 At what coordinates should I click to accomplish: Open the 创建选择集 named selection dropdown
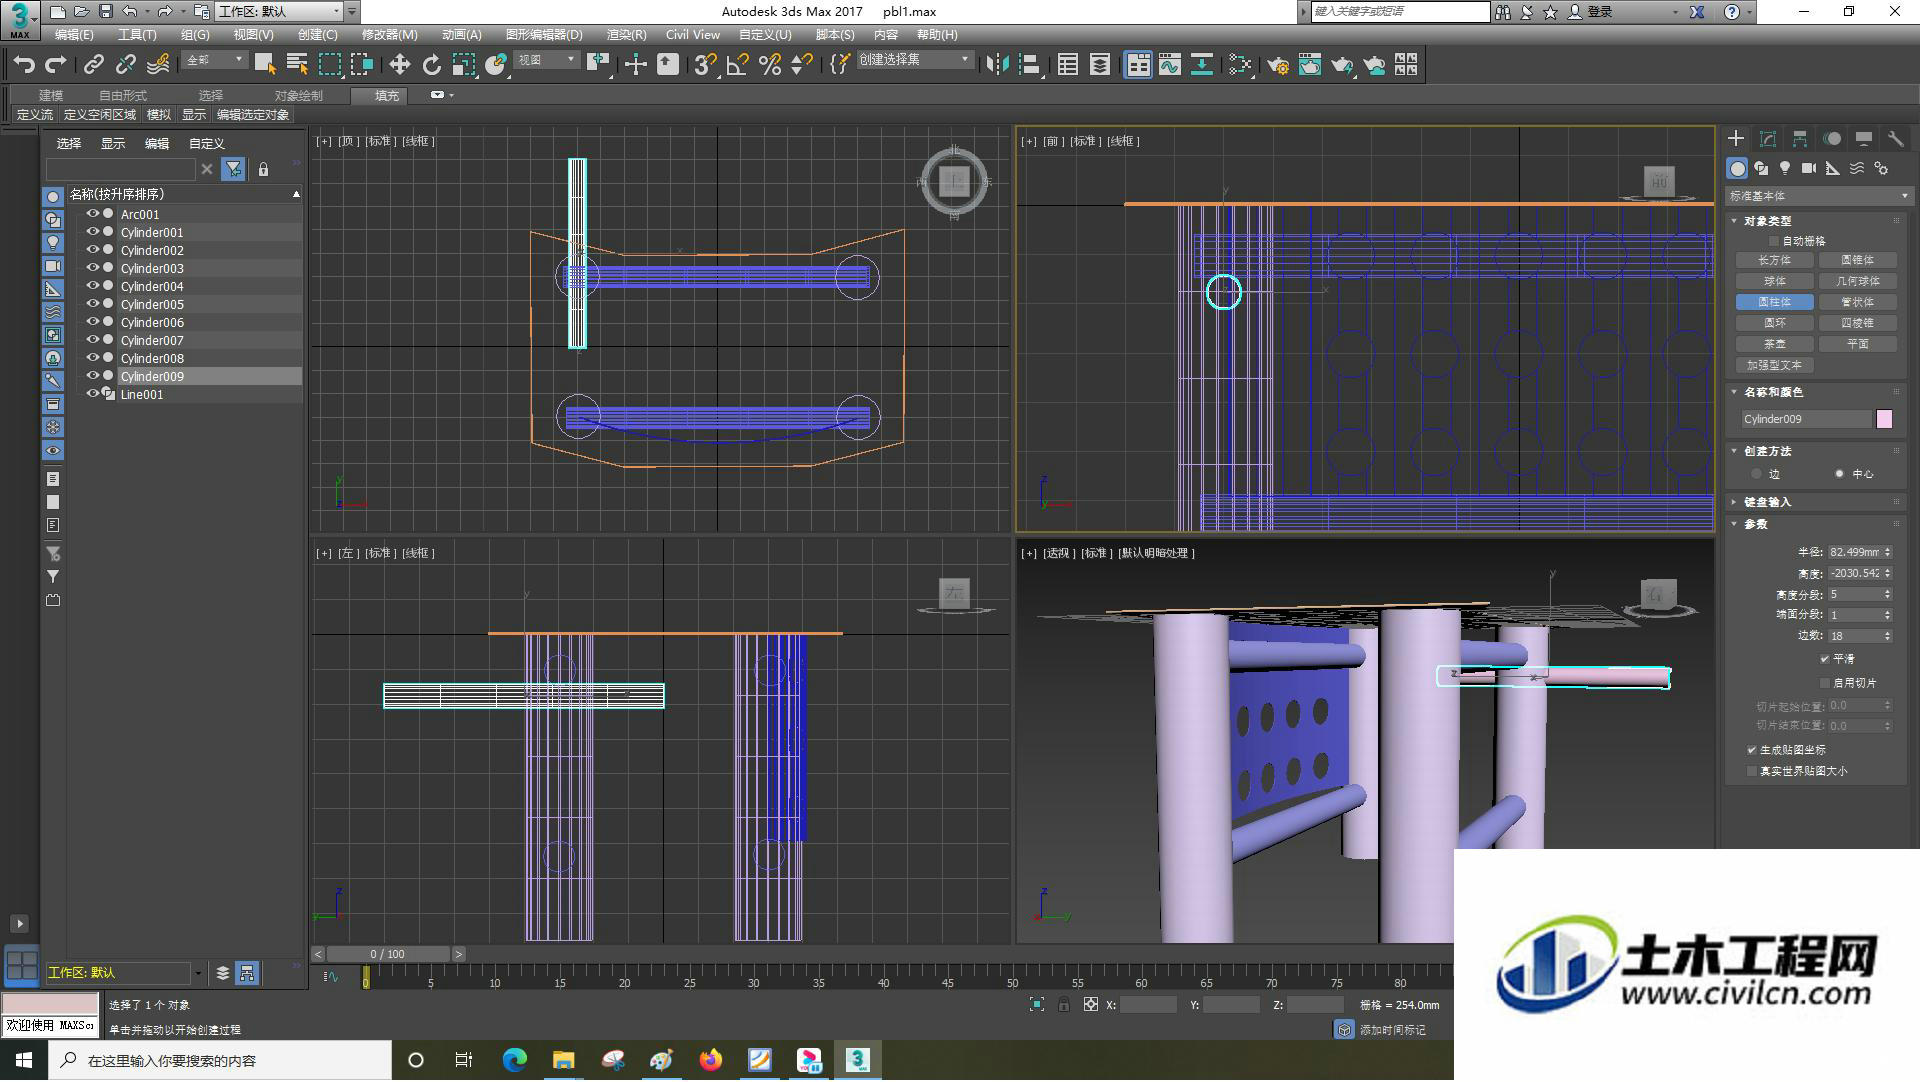point(914,60)
